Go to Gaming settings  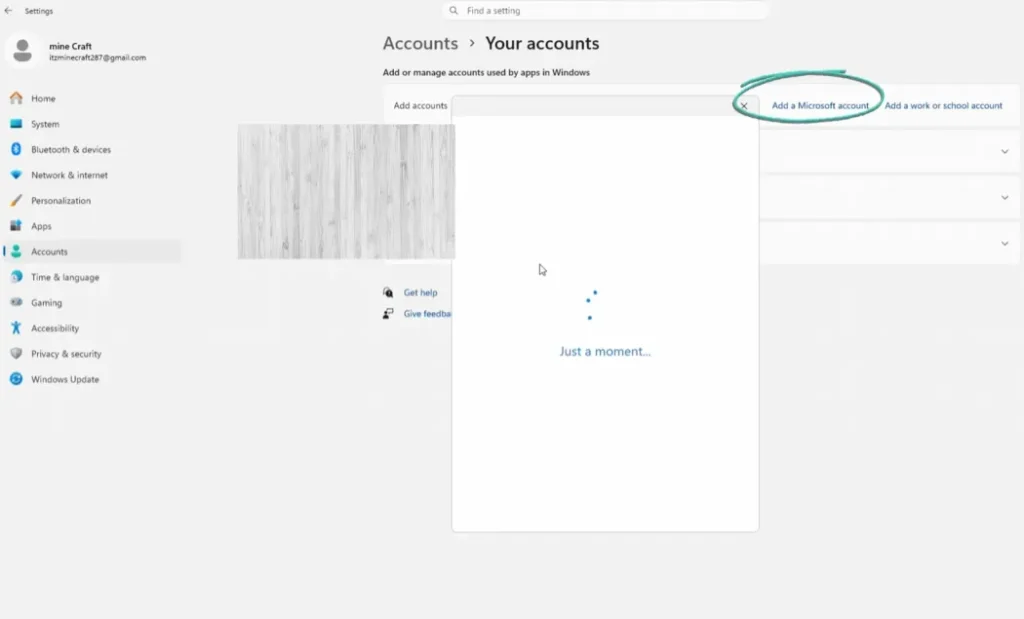(46, 302)
